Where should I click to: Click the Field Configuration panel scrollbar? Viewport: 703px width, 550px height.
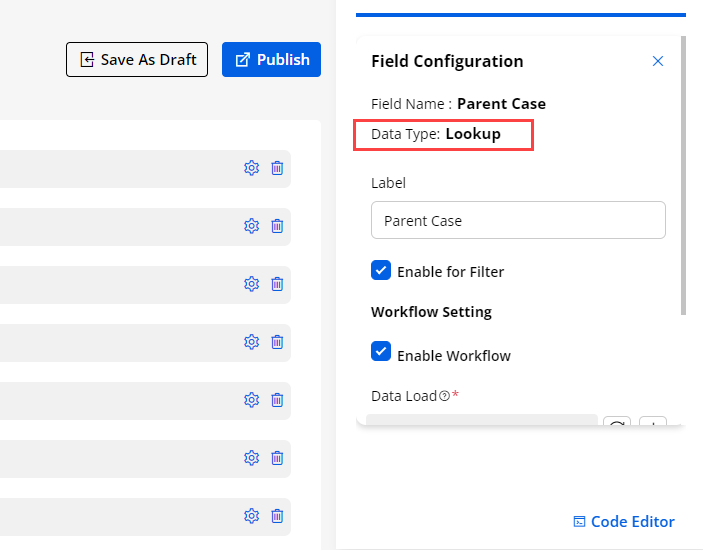point(683,180)
